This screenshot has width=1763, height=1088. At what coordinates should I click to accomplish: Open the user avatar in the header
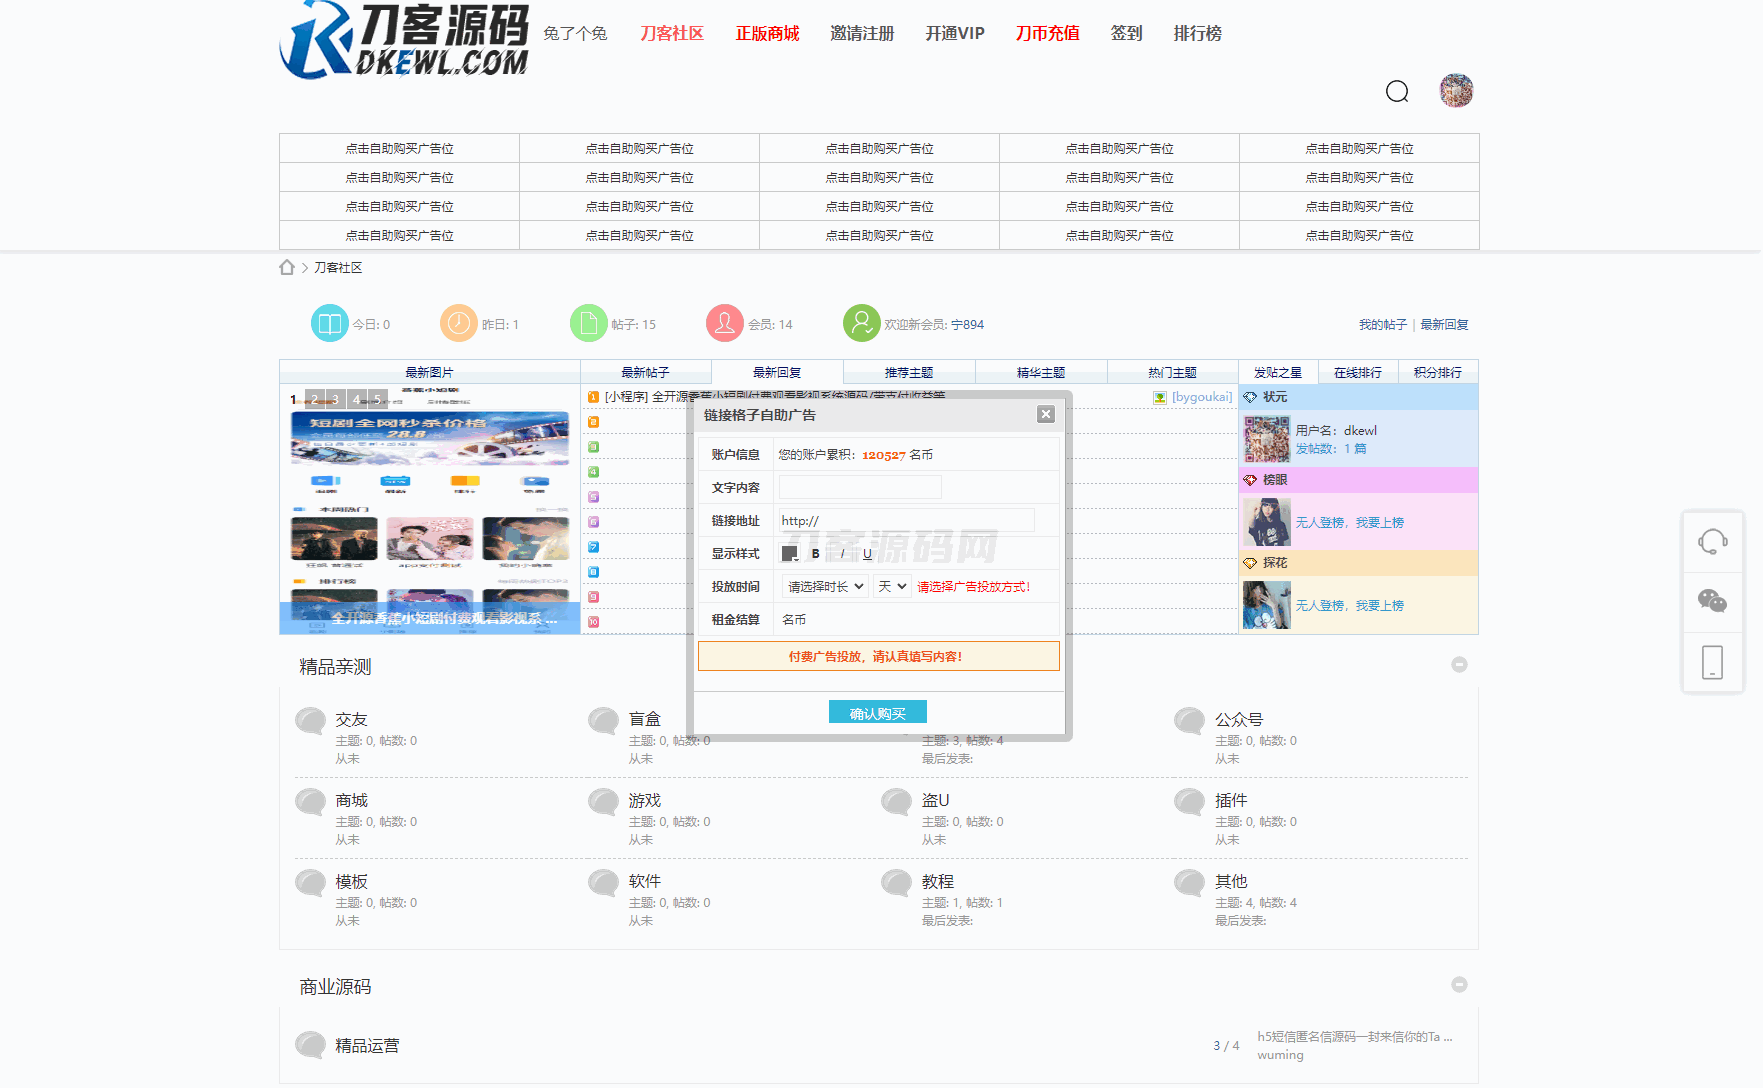[x=1456, y=91]
